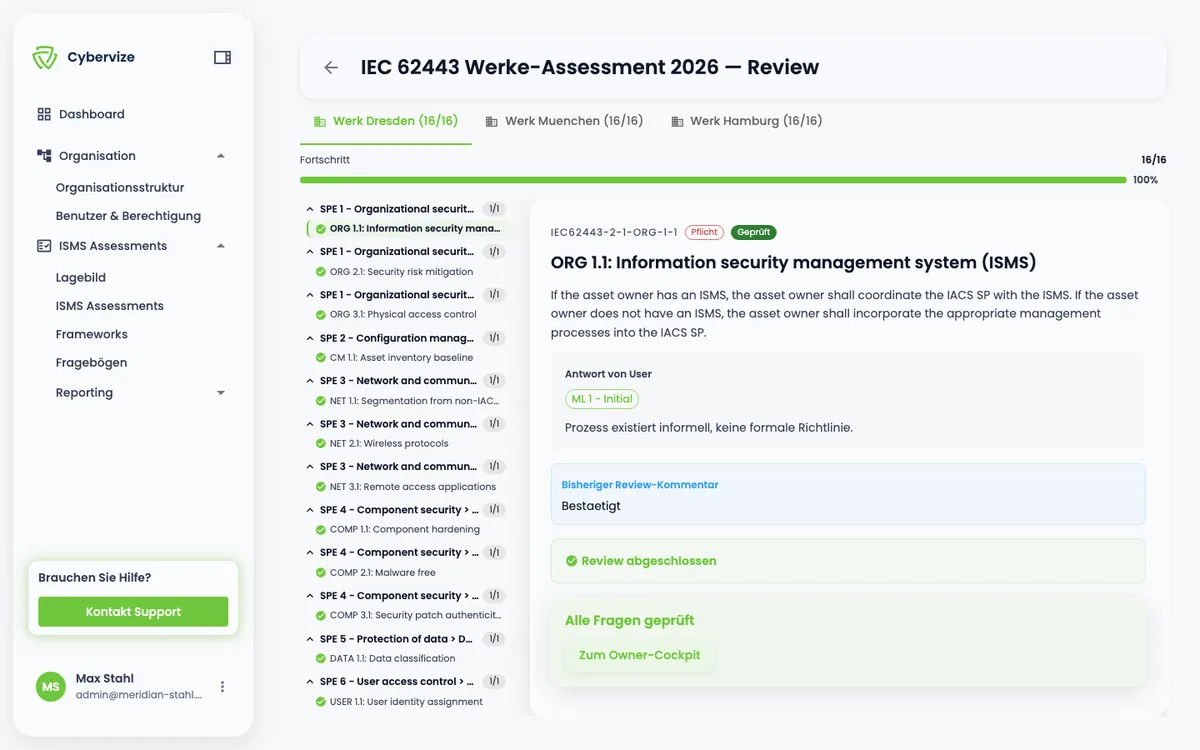Select the ISMS Assessments section icon
This screenshot has height=750, width=1200.
43,245
